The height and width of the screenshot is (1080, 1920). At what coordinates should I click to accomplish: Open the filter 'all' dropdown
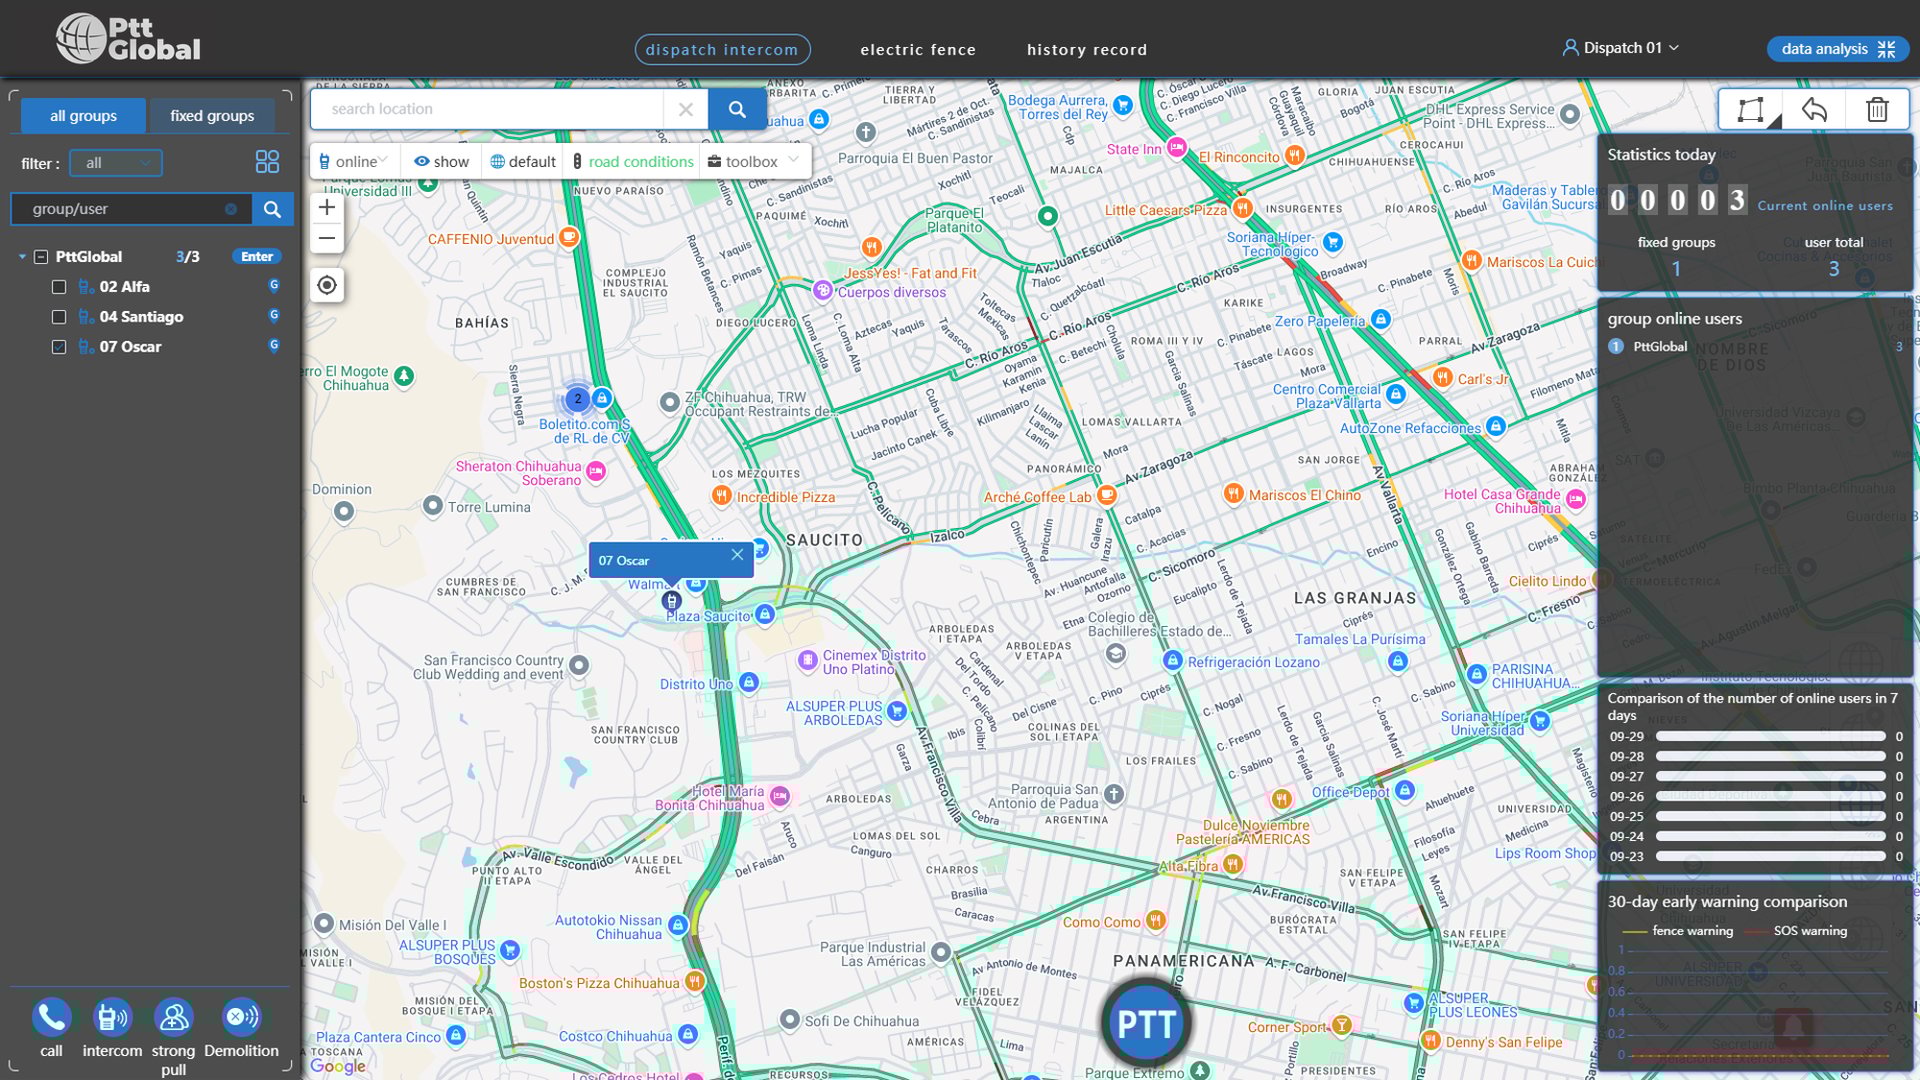click(116, 163)
